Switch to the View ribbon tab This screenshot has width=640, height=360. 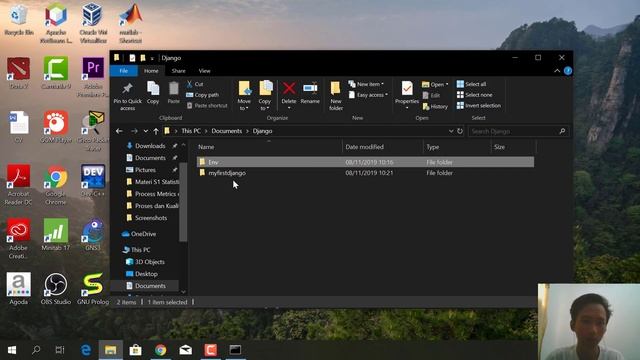[204, 71]
